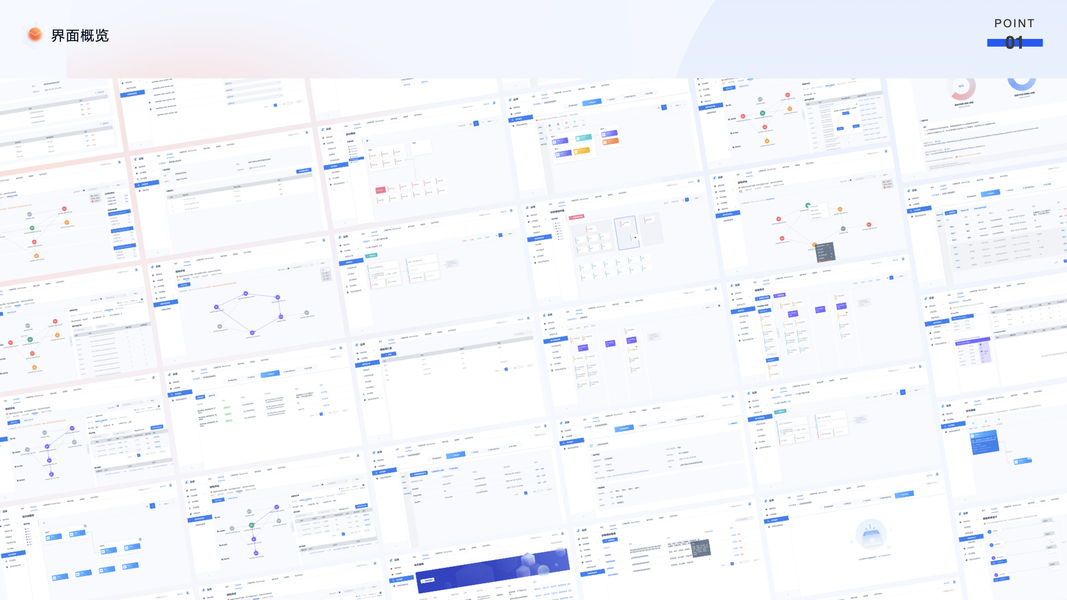Open the thumbnail showing the purple pentagon network graph
This screenshot has height=600, width=1067.
245,301
